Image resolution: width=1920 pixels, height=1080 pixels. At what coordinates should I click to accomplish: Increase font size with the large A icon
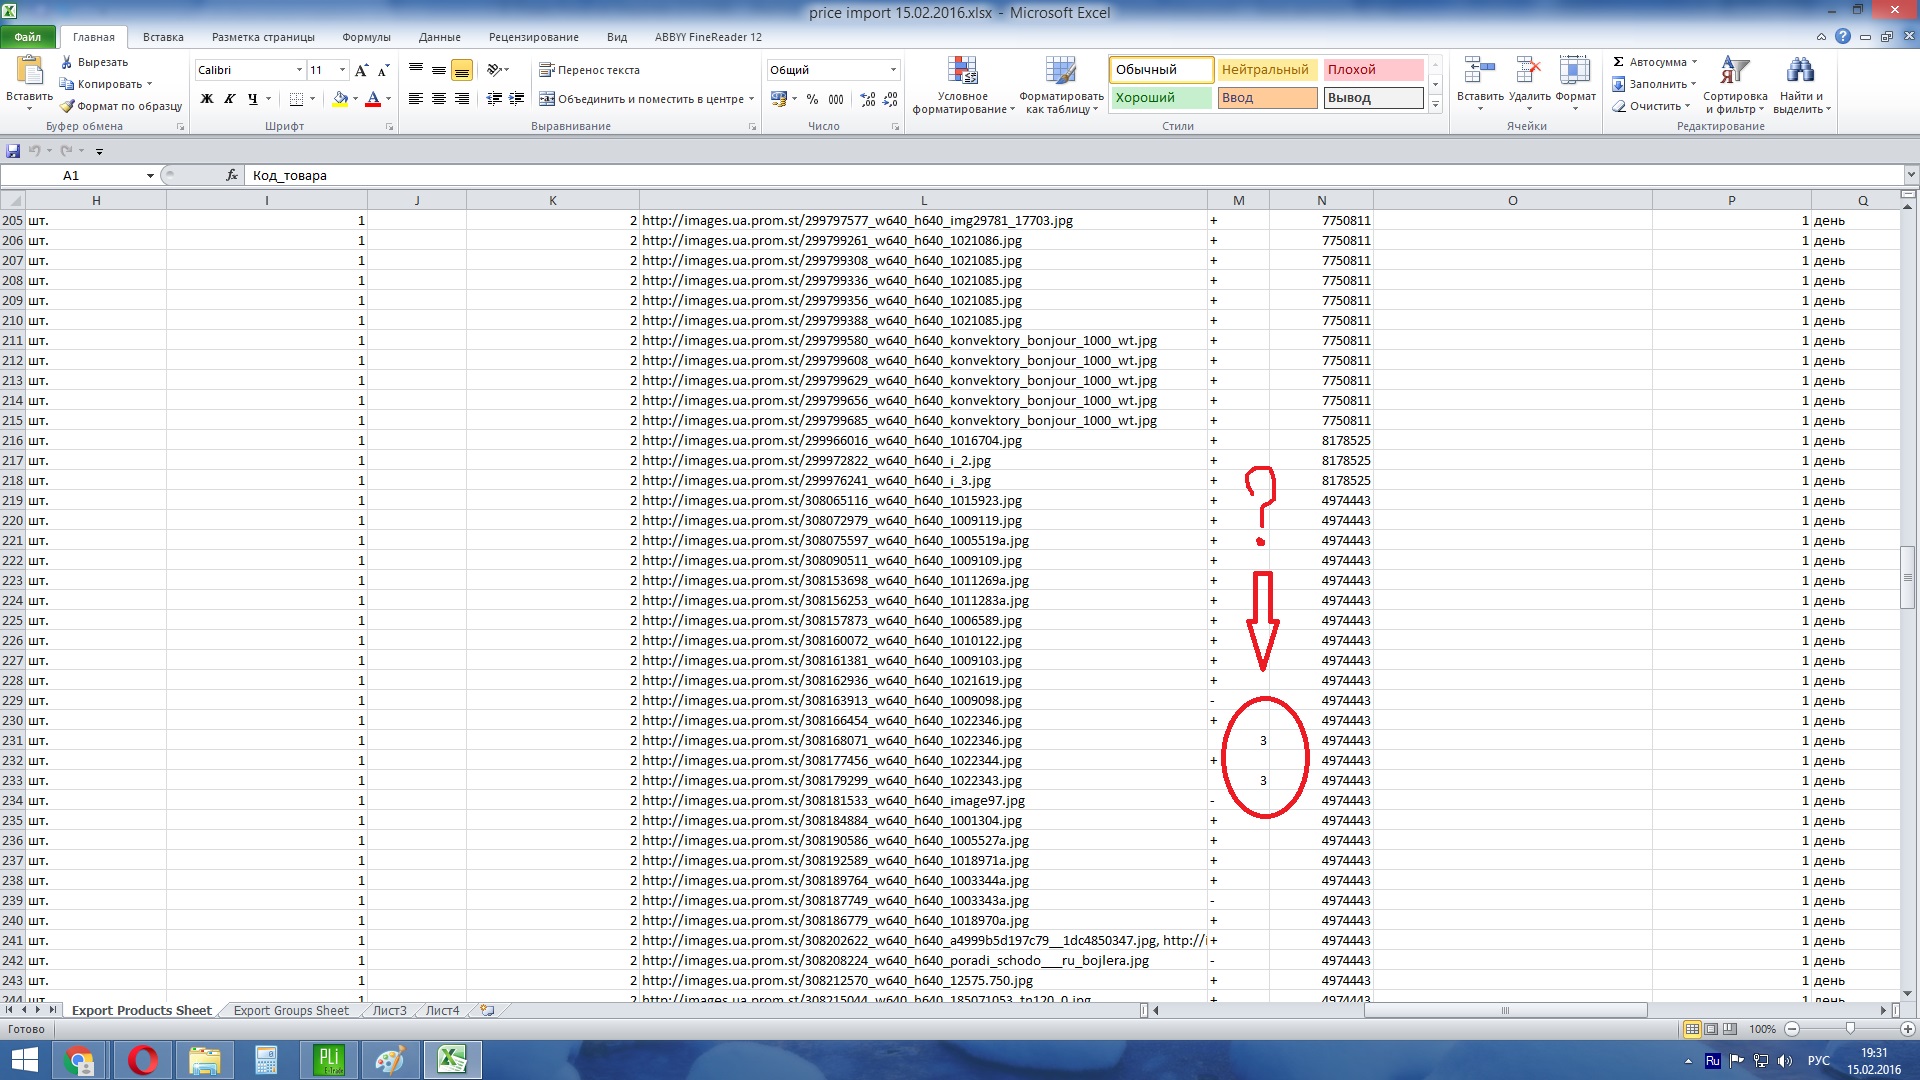tap(361, 70)
